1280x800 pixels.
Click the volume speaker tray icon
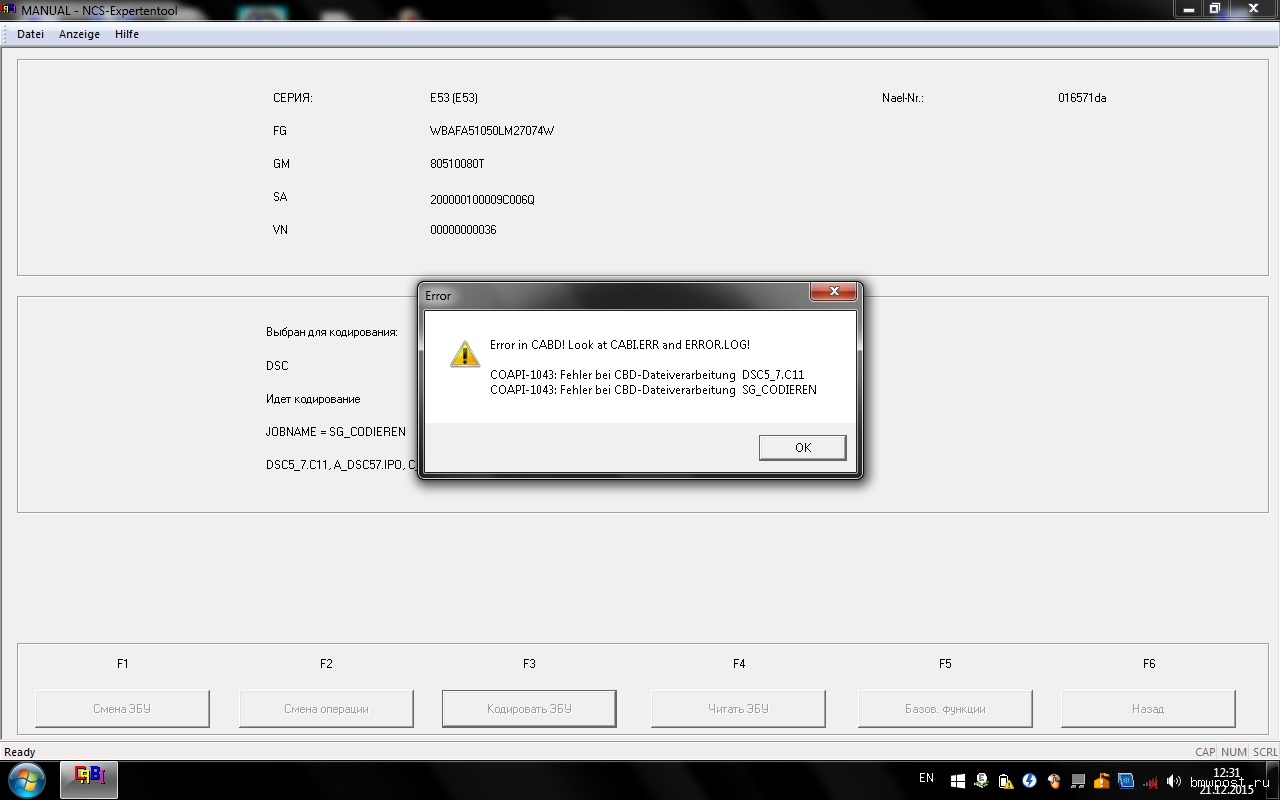coord(1173,781)
